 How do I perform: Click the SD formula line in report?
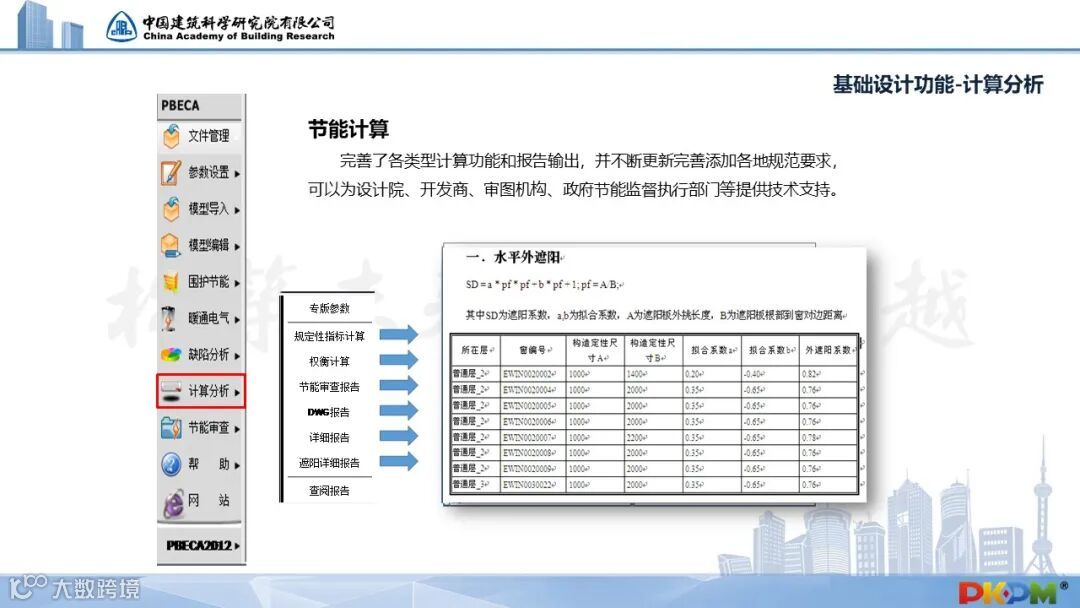tap(543, 284)
